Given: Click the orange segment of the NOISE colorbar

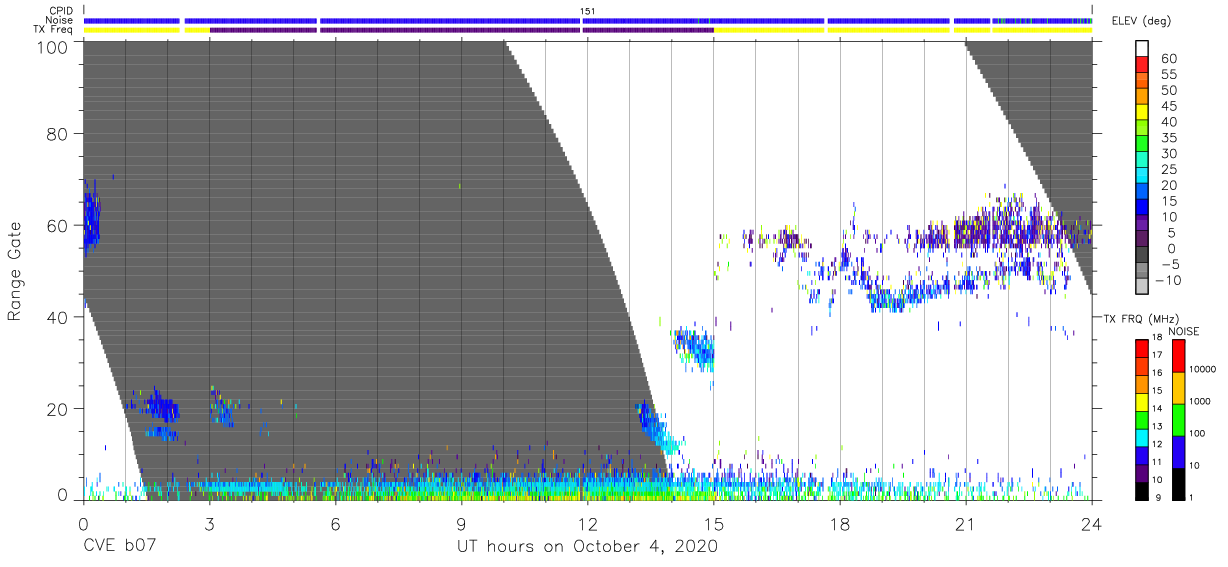Looking at the screenshot, I should 1179,388.
